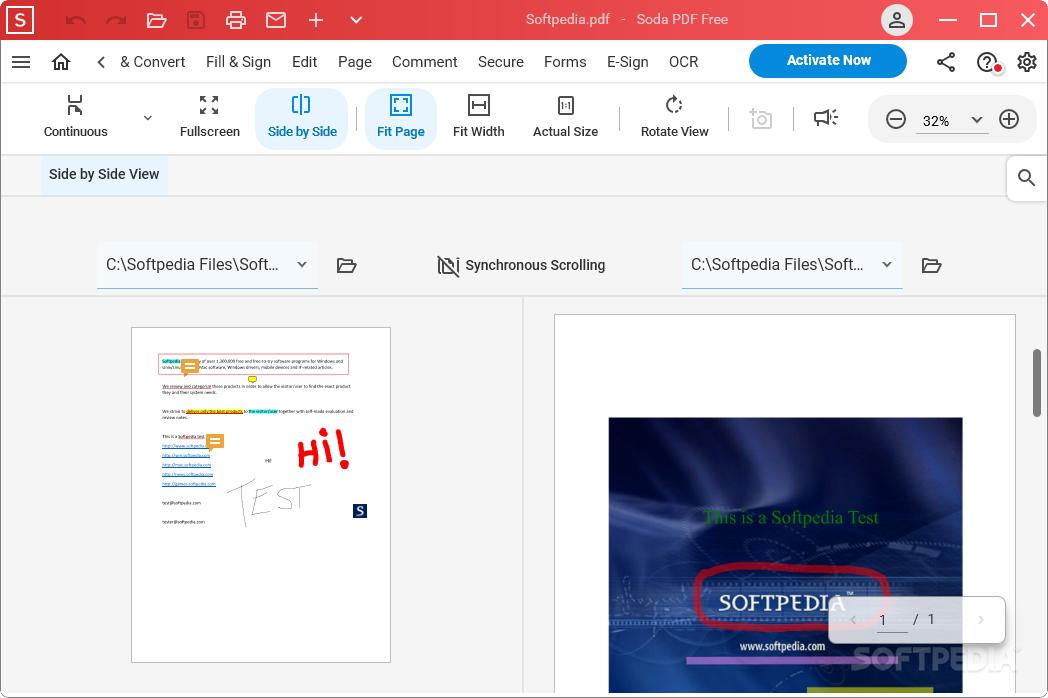Image resolution: width=1048 pixels, height=698 pixels.
Task: Expand the Continuous view mode dropdown arrow
Action: (148, 118)
